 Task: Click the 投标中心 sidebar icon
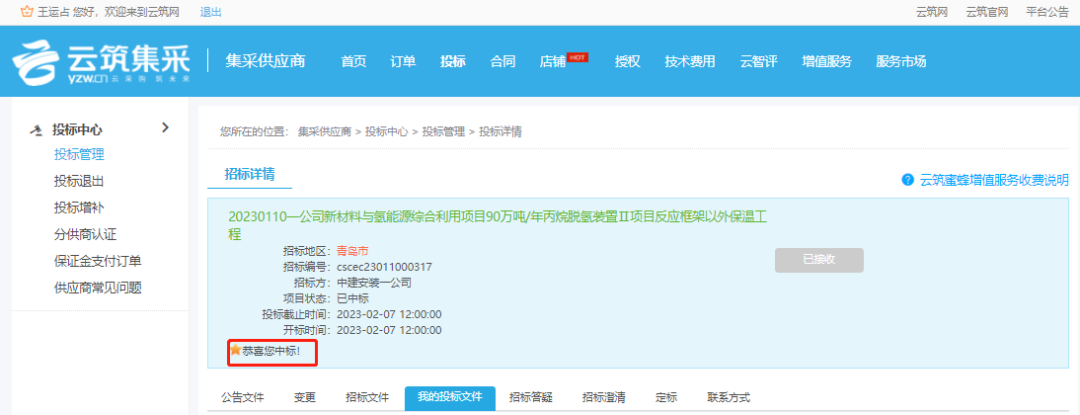[38, 130]
